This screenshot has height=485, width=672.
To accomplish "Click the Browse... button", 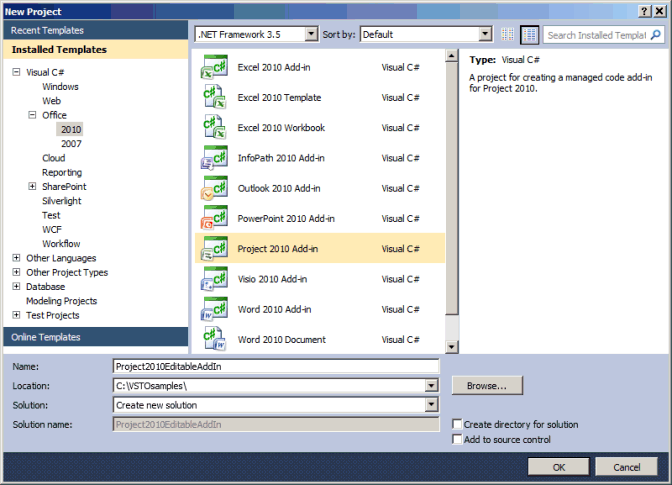I will [487, 385].
